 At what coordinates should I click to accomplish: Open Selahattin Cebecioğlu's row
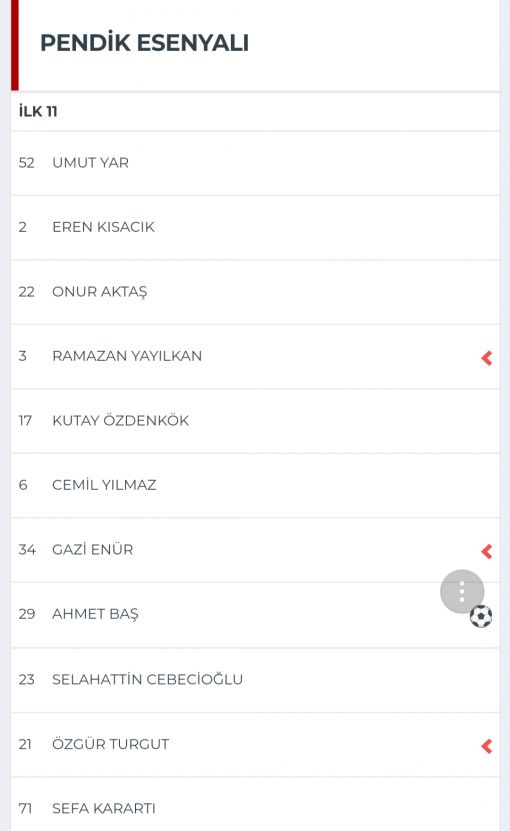tap(255, 680)
